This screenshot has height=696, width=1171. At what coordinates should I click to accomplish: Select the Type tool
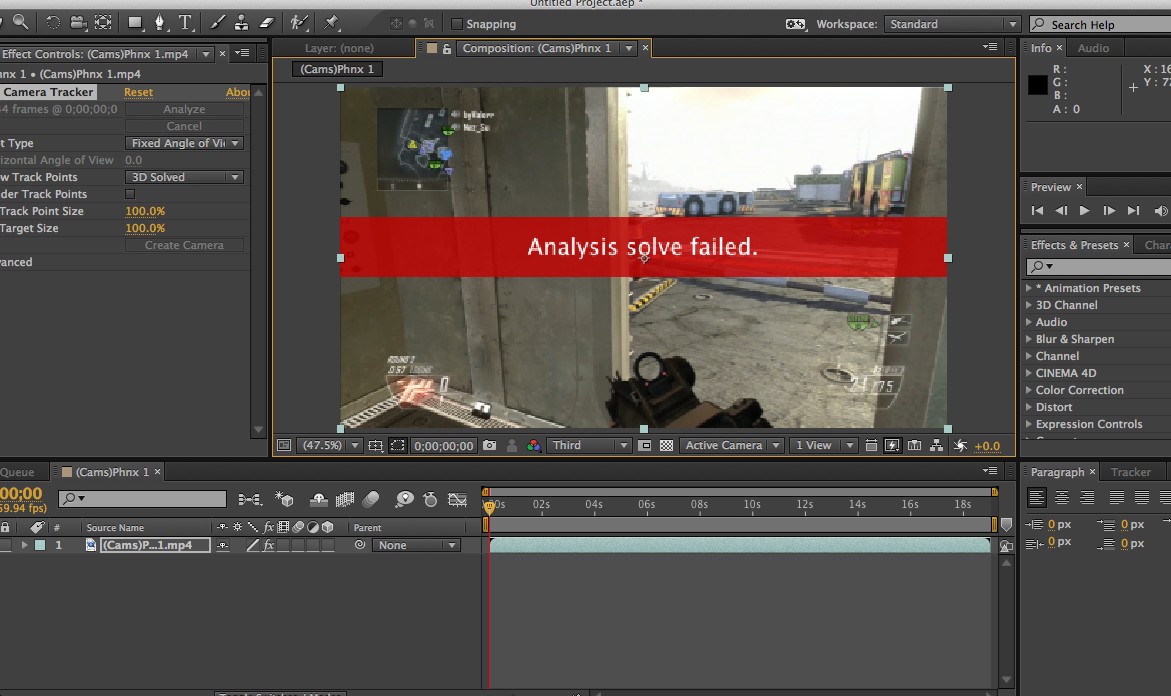[185, 22]
